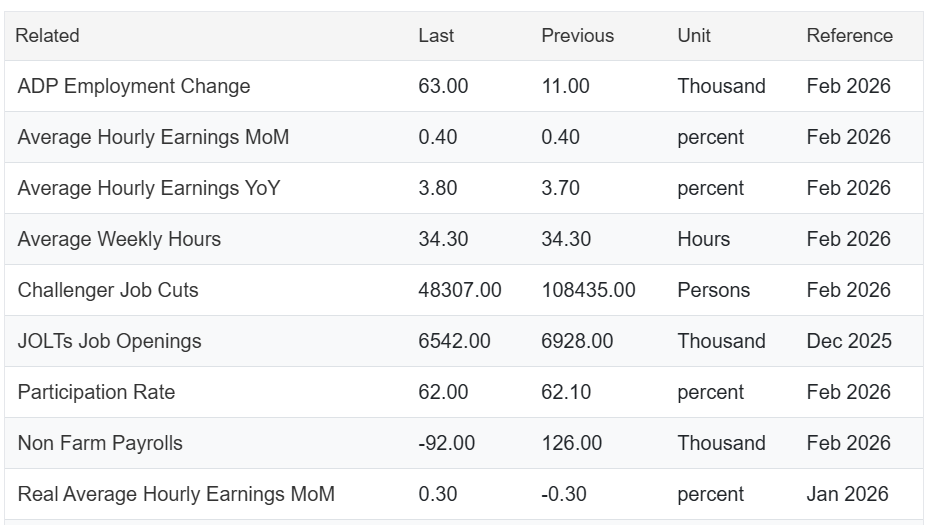Open Average Hourly Earnings MoM indicator
Viewport: 929px width, 525px height.
point(153,137)
